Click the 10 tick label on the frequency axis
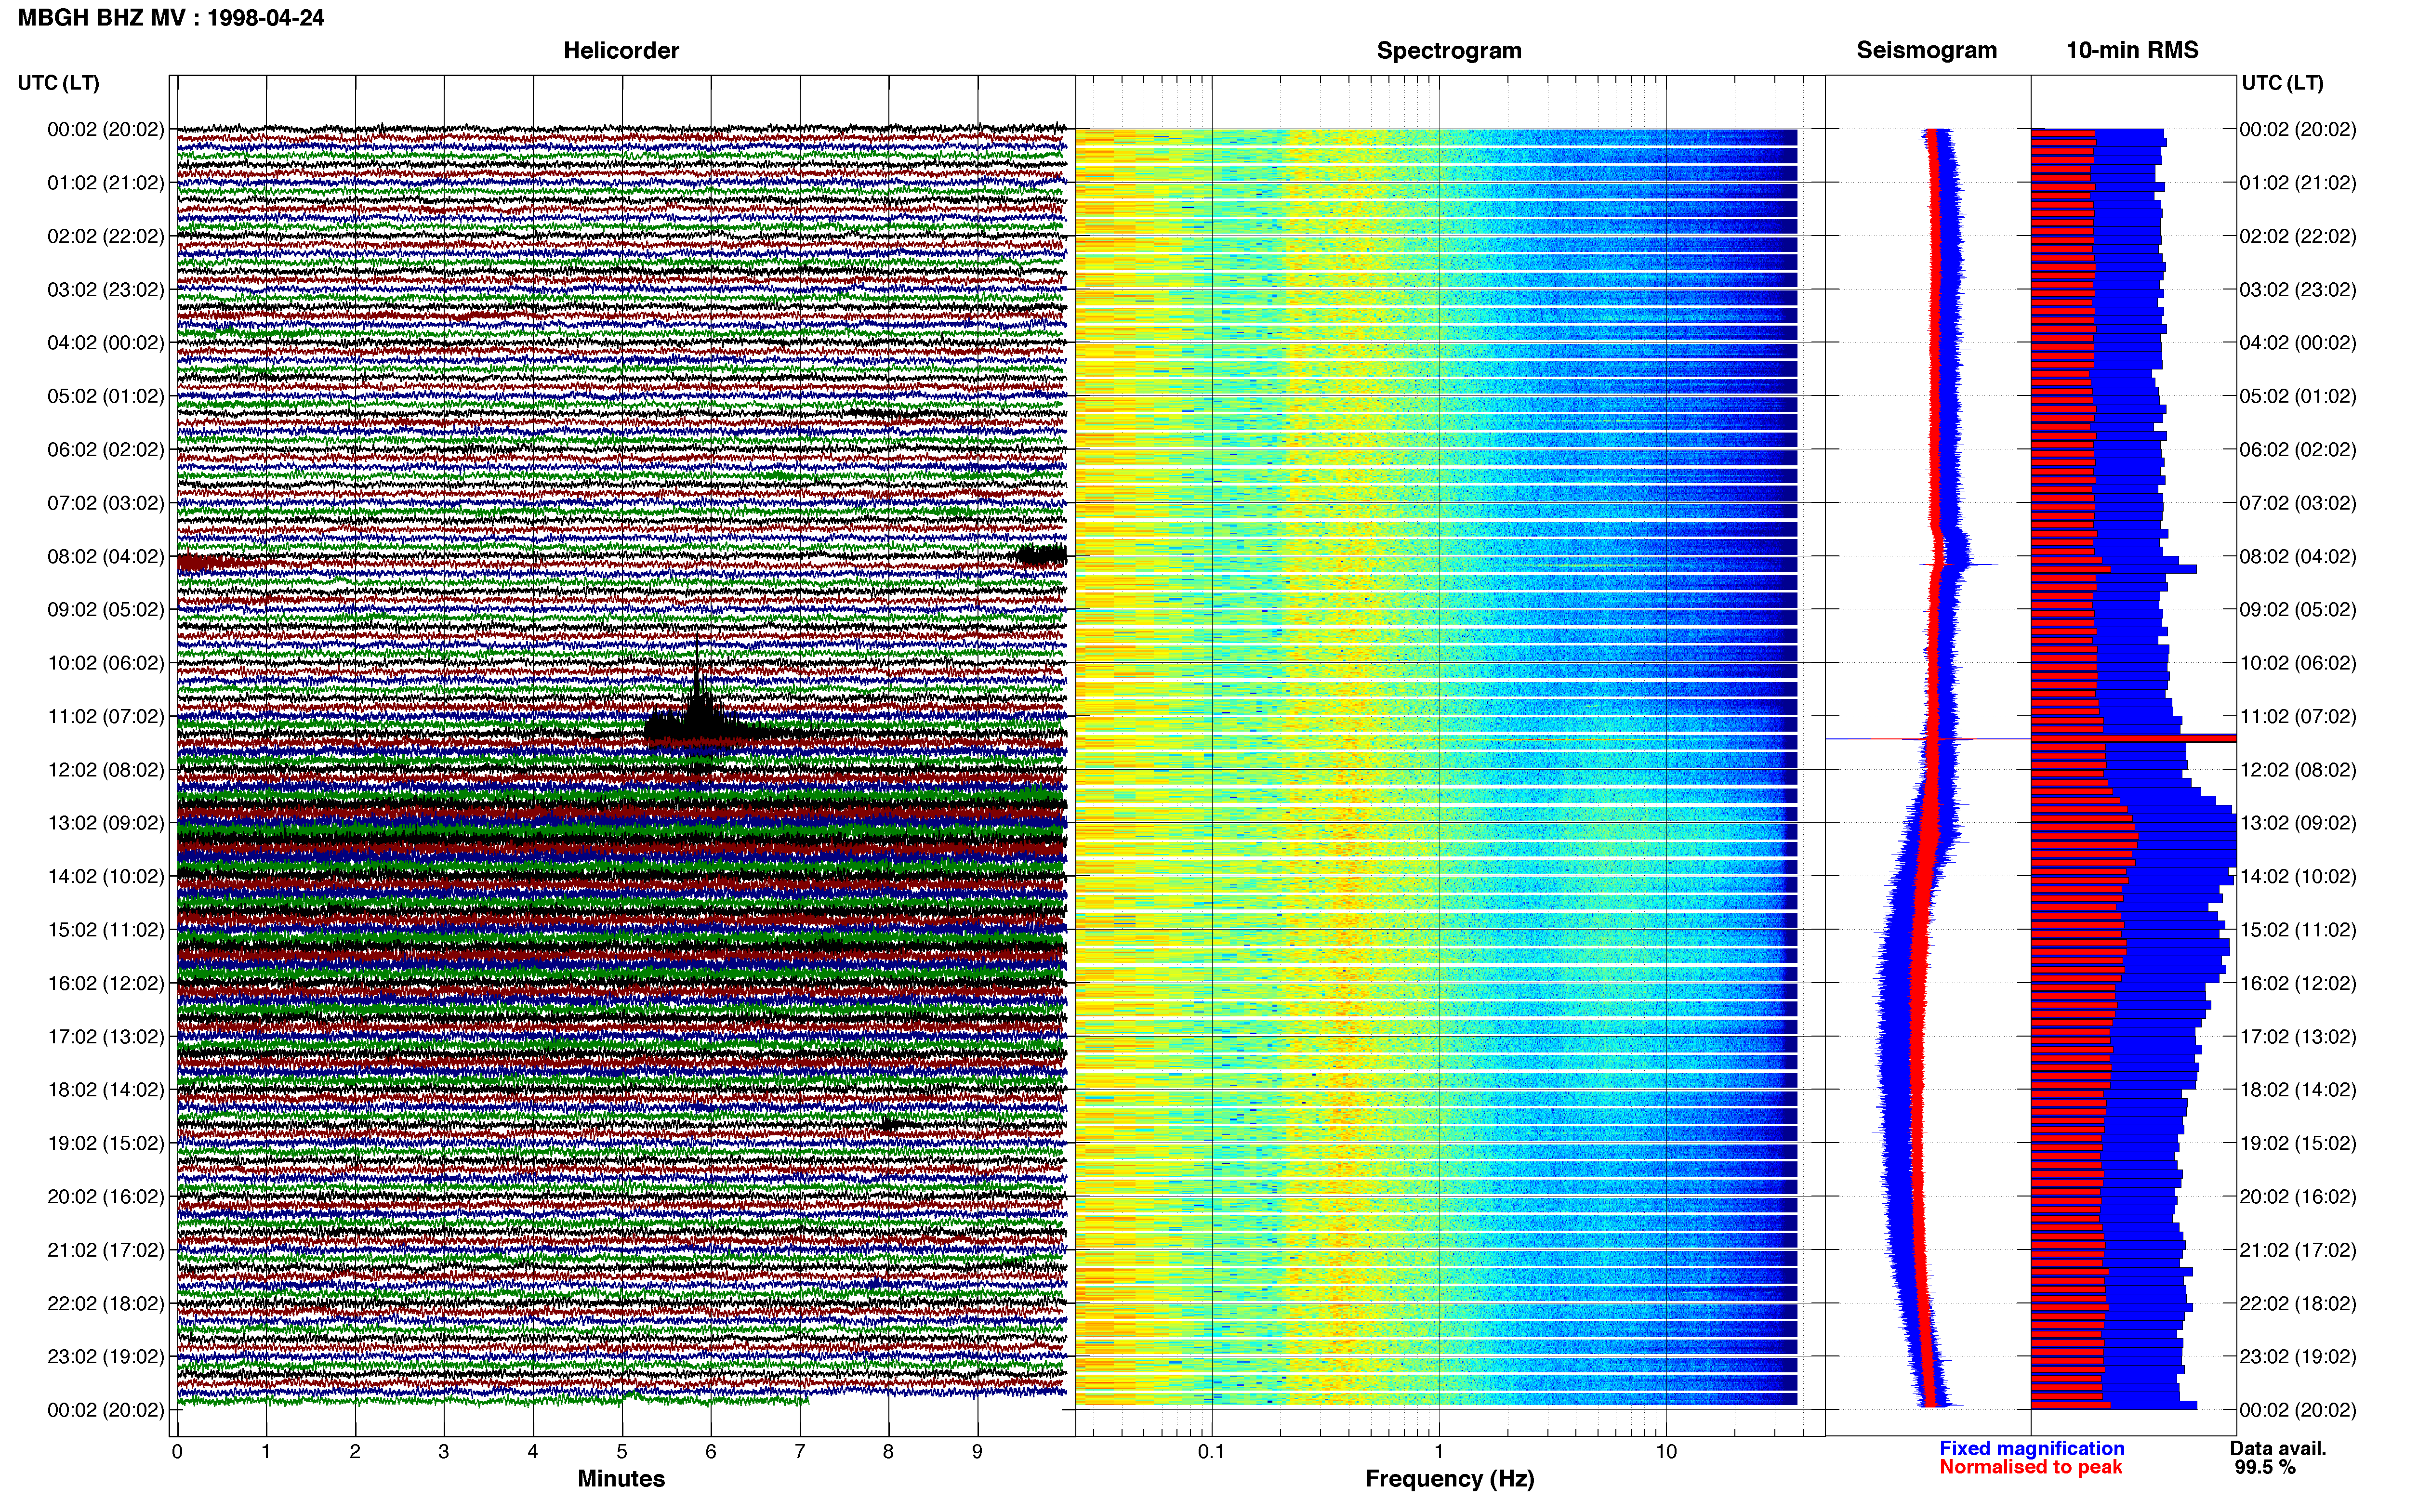Image resolution: width=2418 pixels, height=1512 pixels. [x=1666, y=1451]
